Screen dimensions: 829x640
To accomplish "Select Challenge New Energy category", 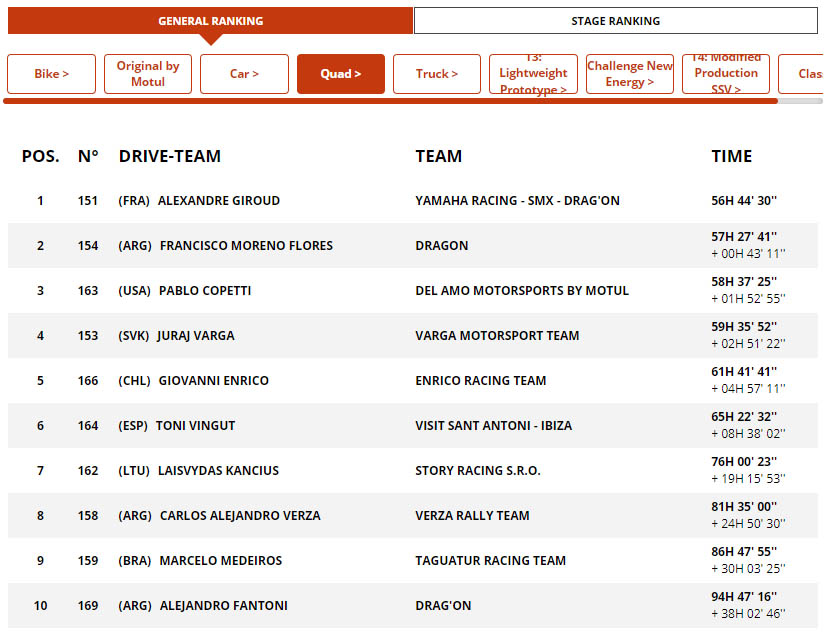I will click(630, 74).
